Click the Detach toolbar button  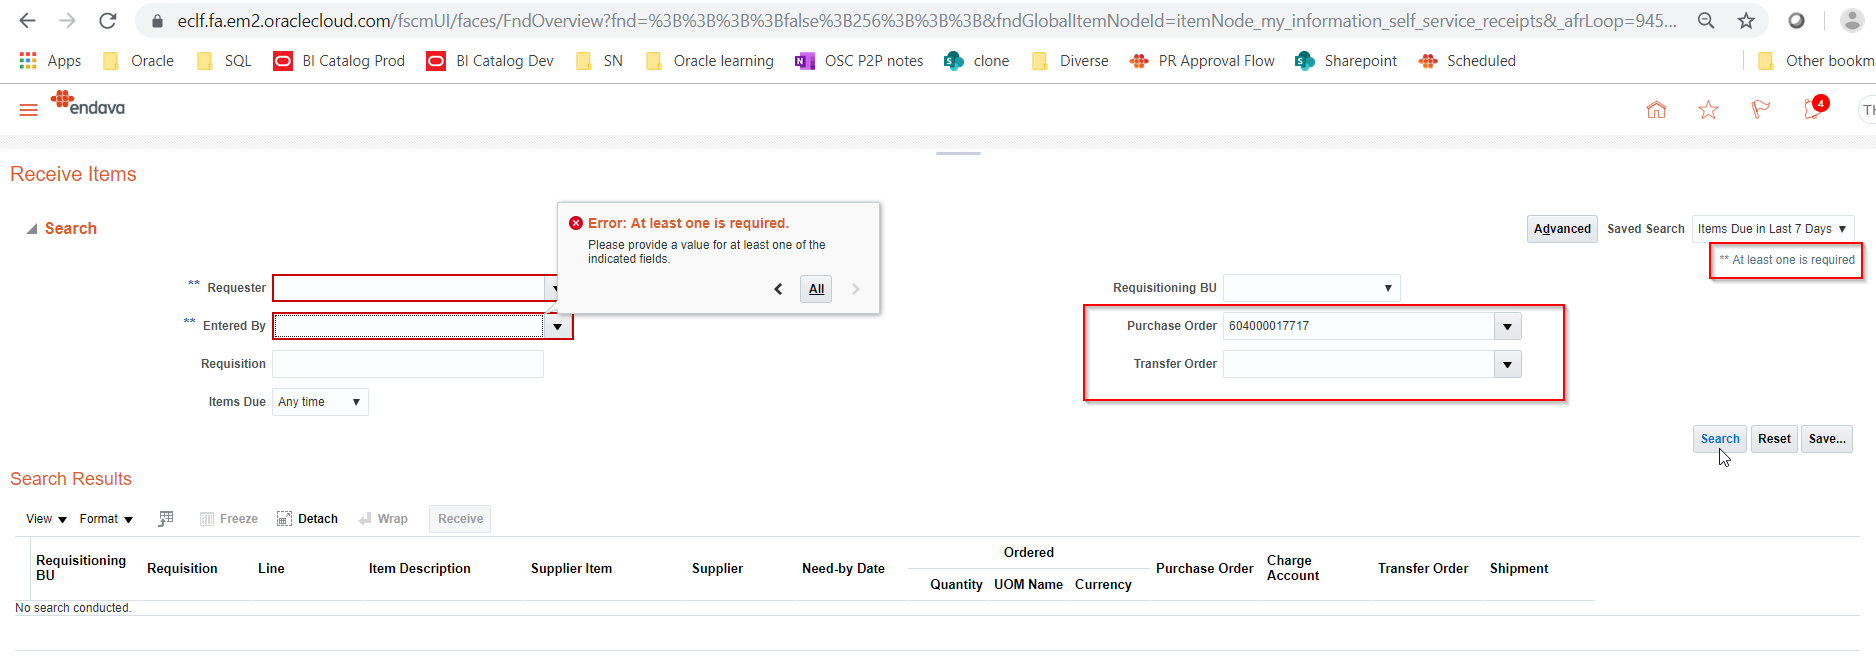[x=307, y=519]
